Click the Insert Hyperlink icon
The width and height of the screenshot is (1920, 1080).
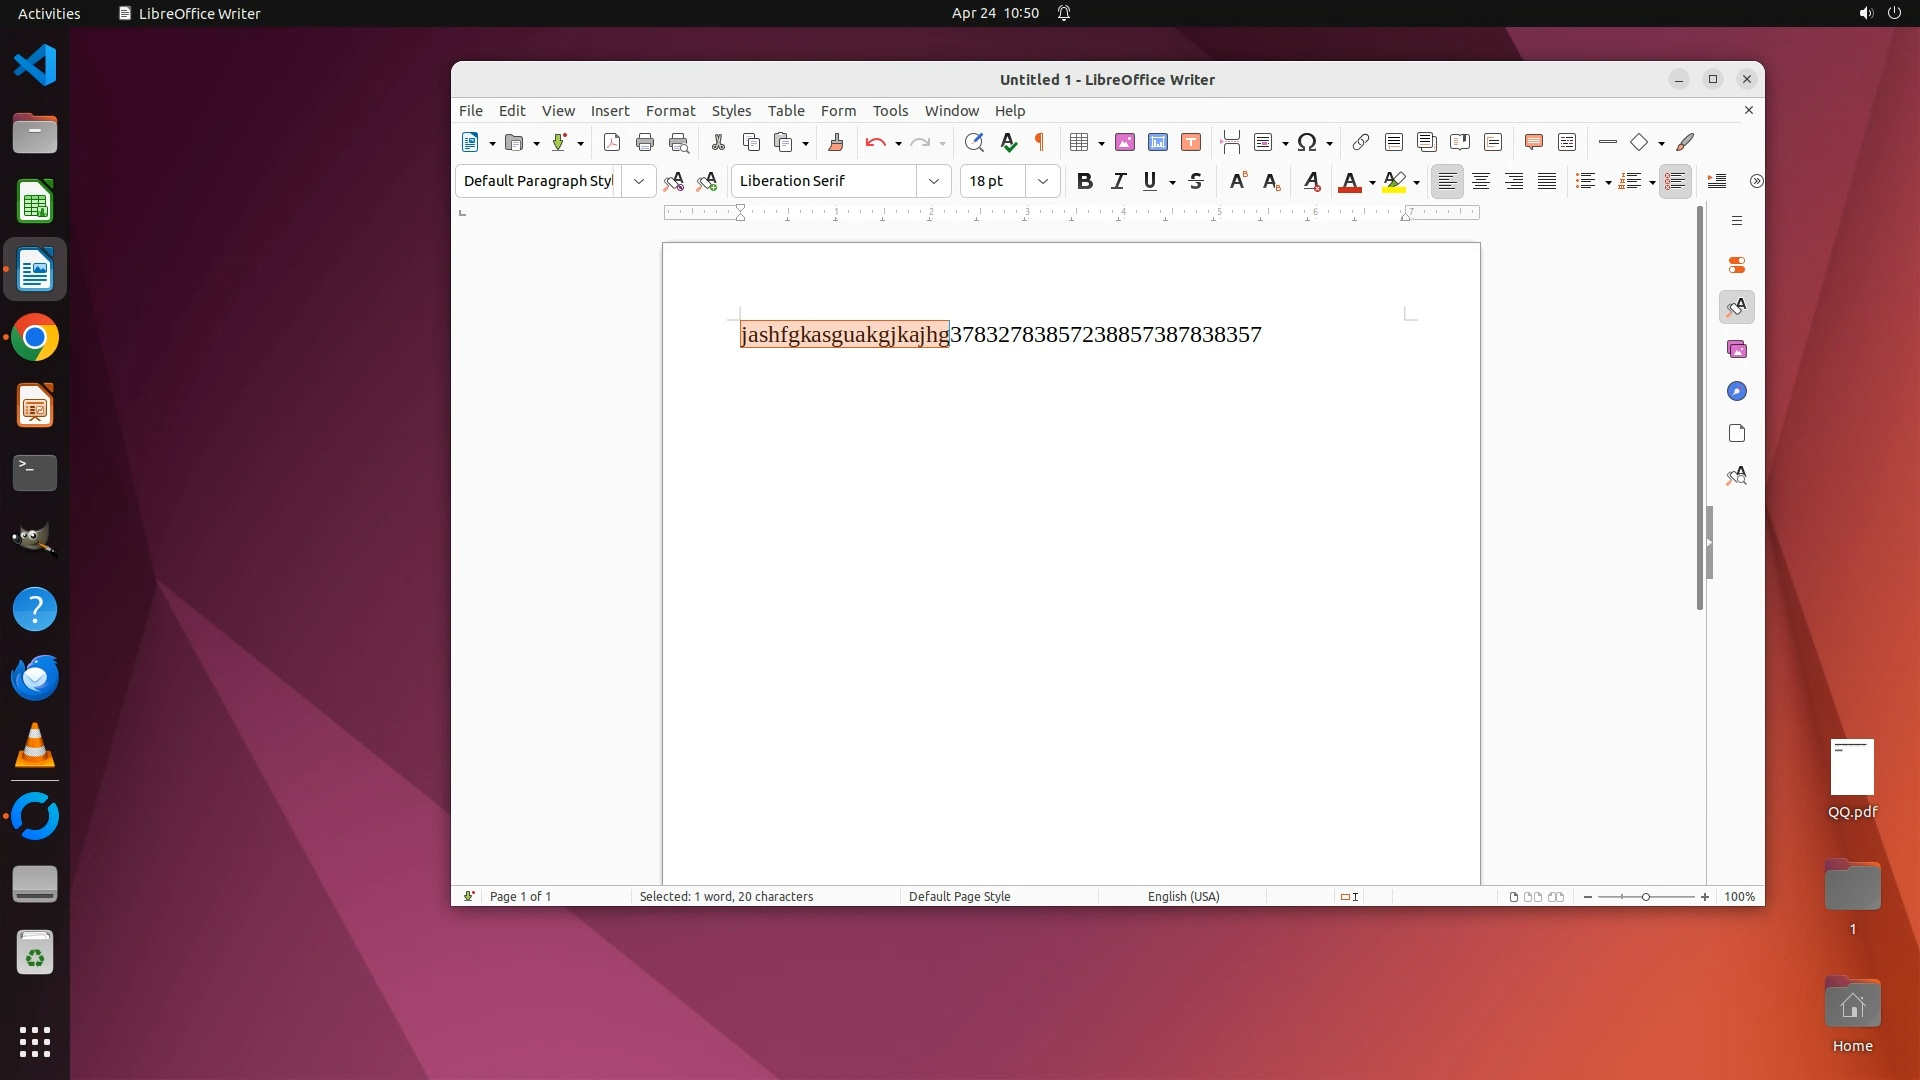tap(1360, 142)
